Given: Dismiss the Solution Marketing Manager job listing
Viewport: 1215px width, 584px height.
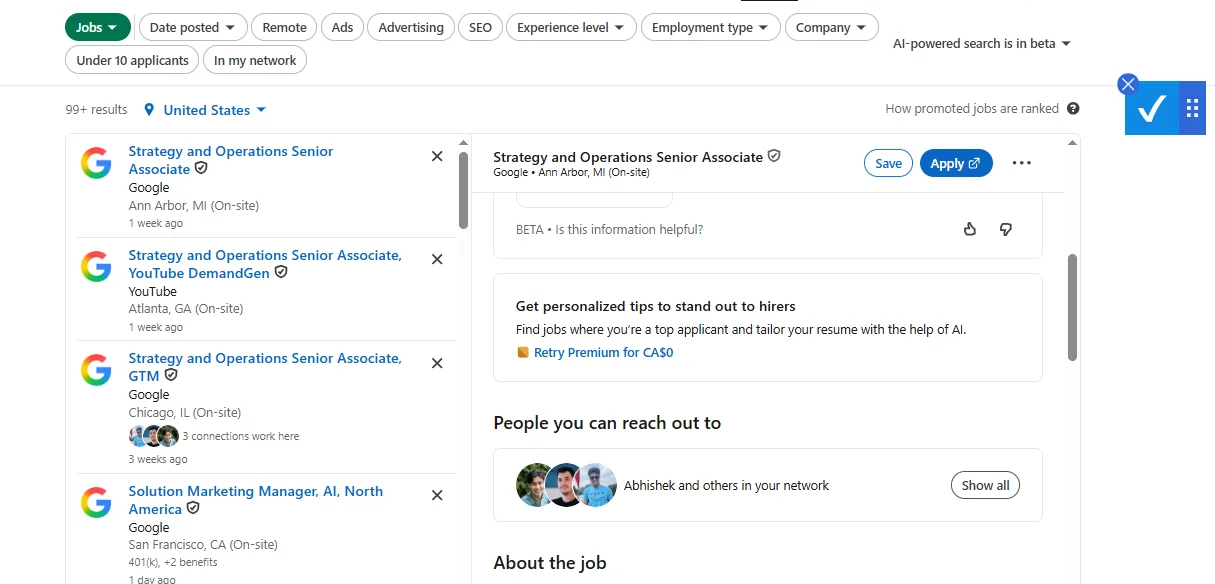Looking at the screenshot, I should point(437,495).
